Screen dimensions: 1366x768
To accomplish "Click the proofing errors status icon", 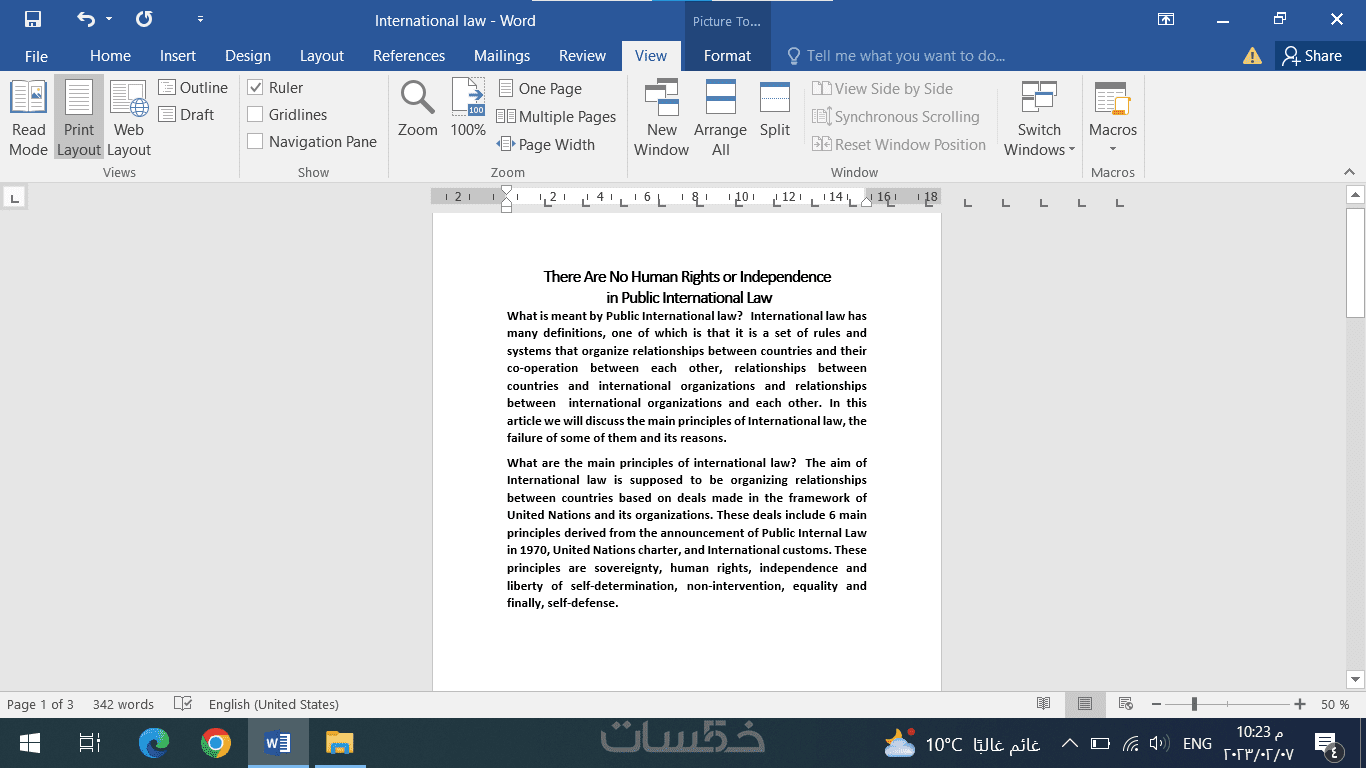I will point(183,704).
